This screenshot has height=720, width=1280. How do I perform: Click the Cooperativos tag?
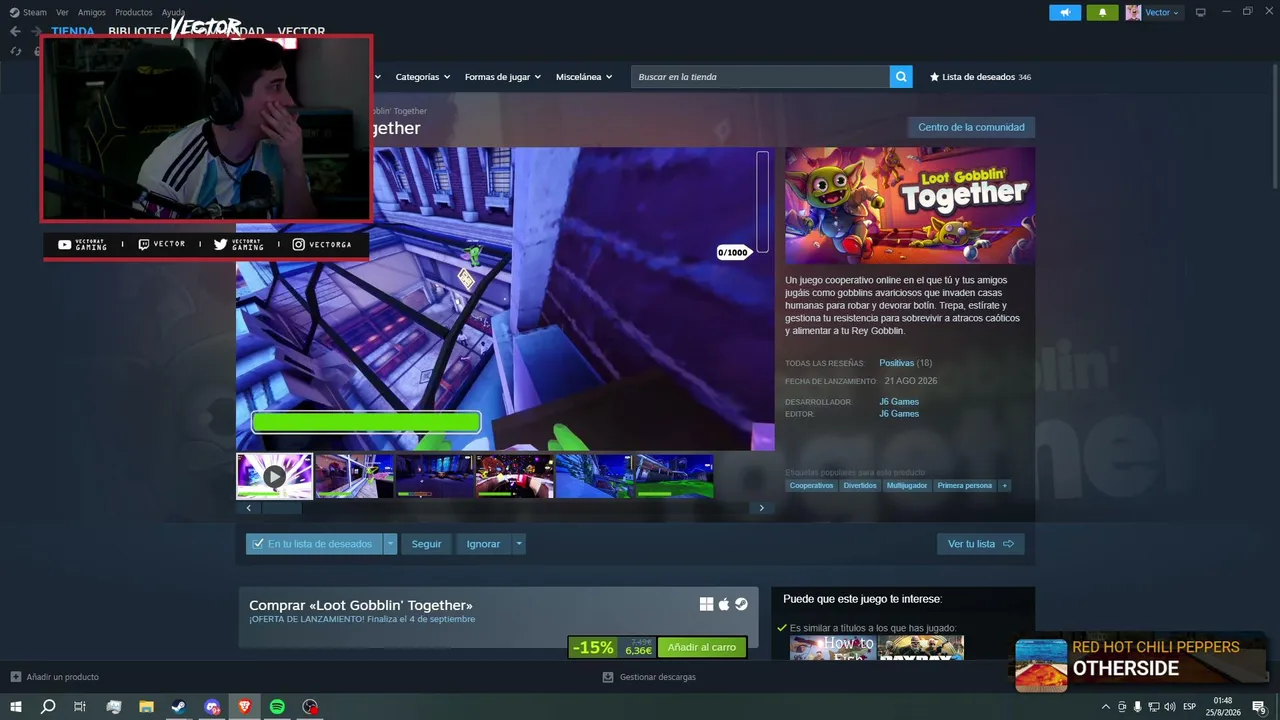click(811, 486)
